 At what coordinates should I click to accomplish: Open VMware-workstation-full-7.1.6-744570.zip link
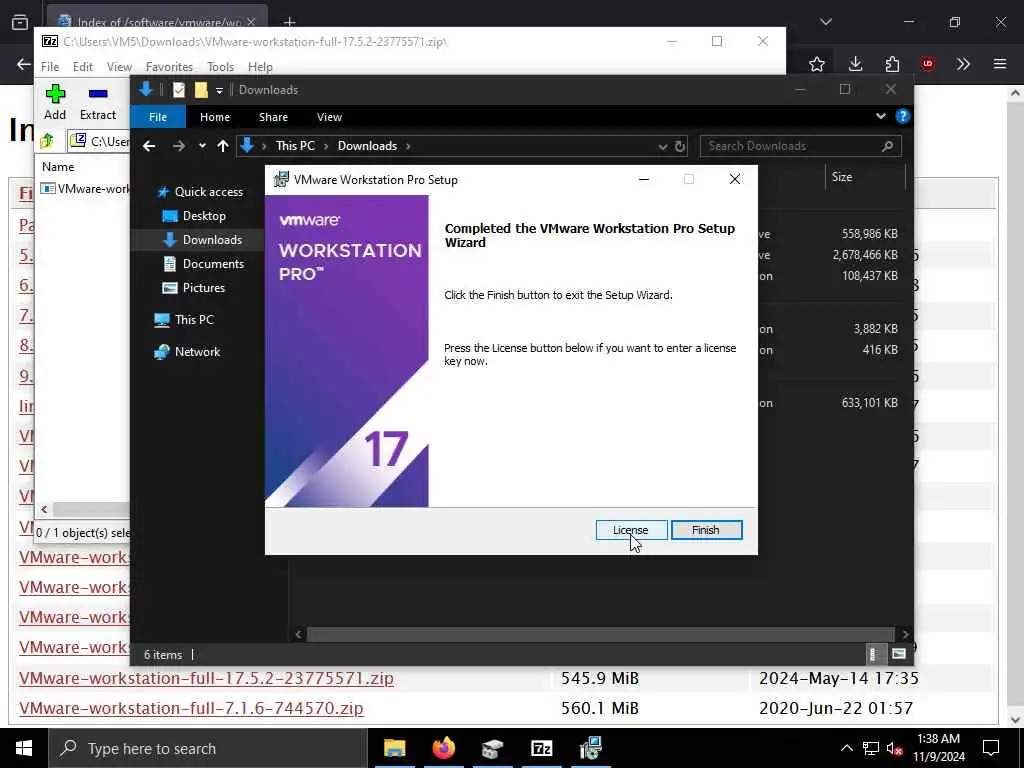pos(191,708)
